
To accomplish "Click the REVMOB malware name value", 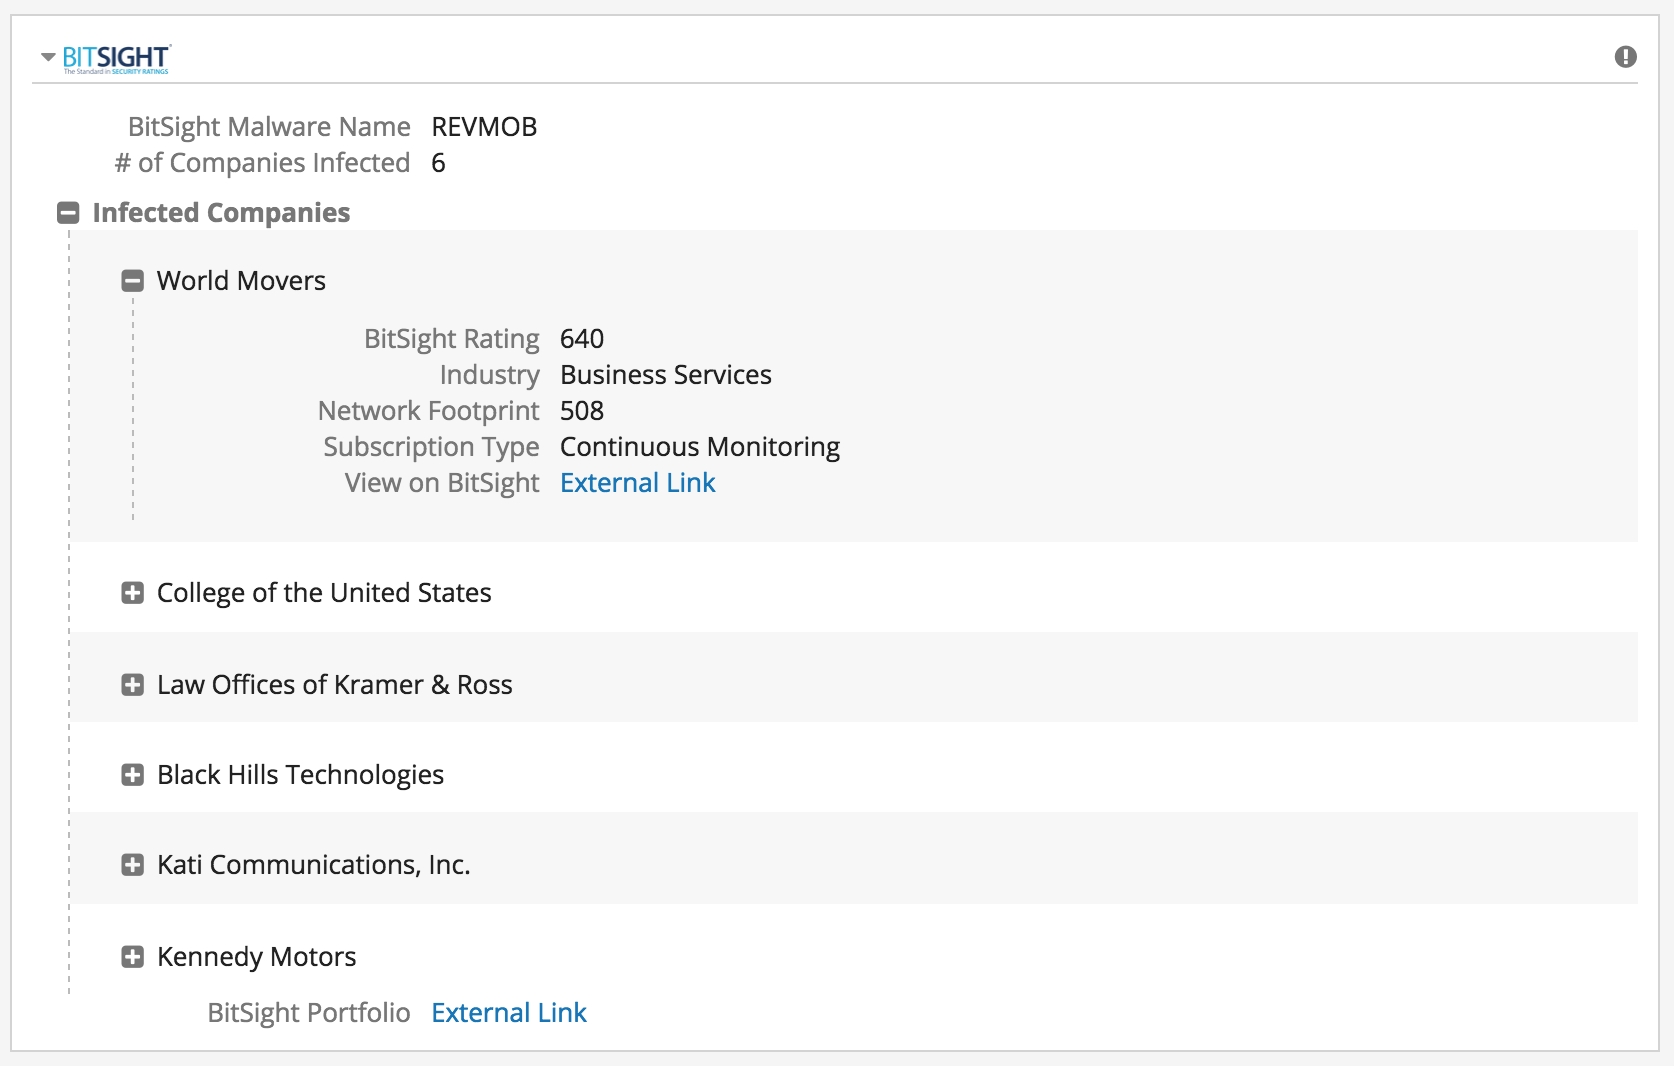I will coord(484,127).
